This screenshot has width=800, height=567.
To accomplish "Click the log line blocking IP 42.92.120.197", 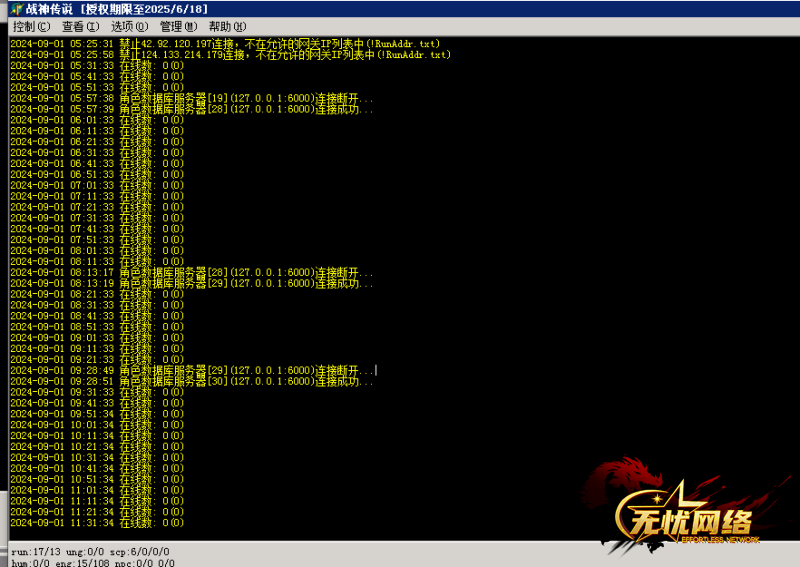I will point(224,44).
